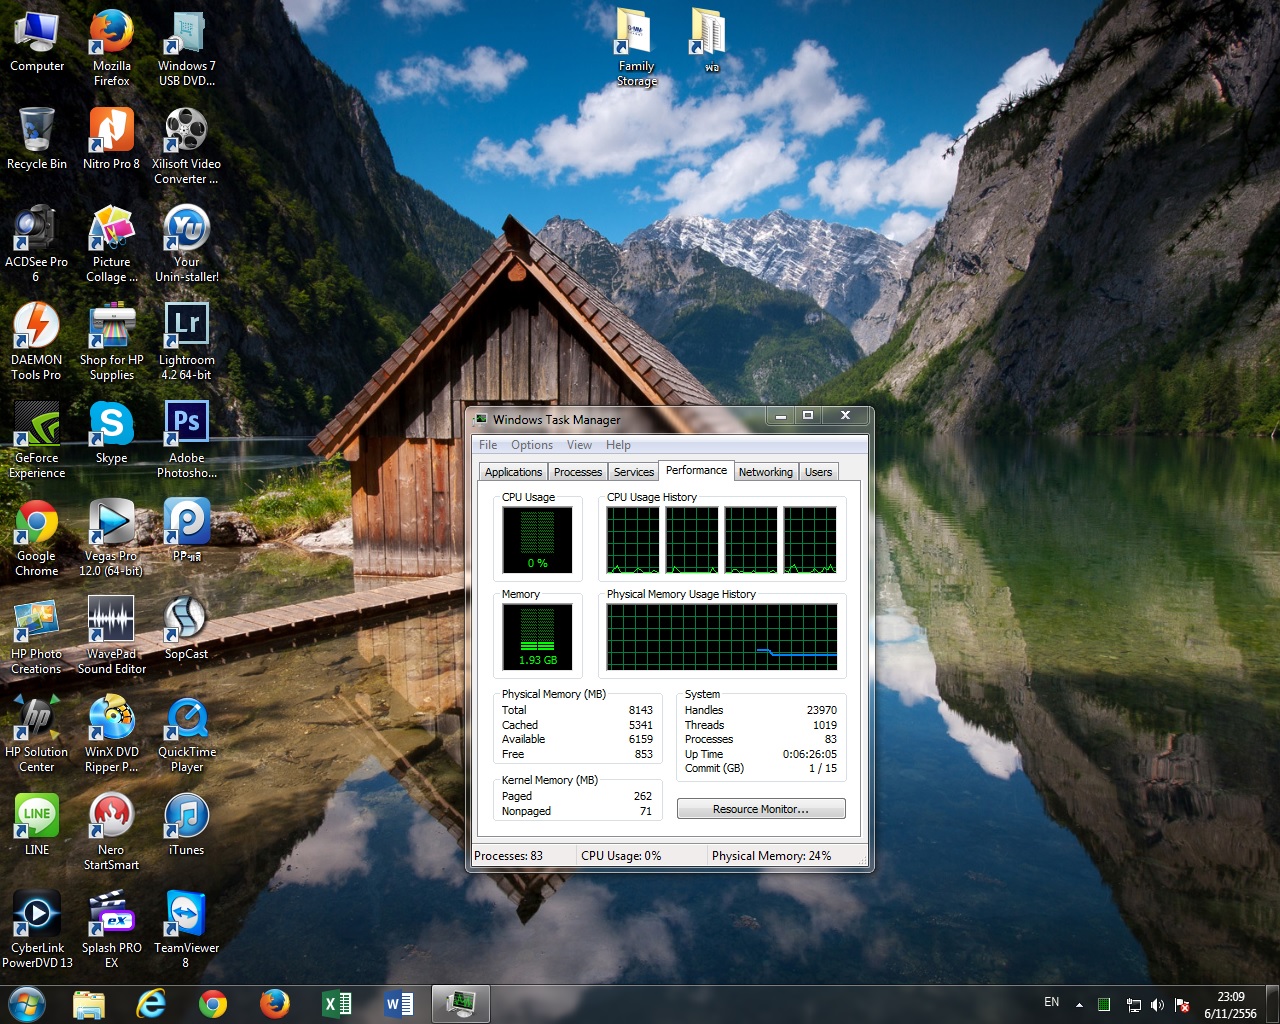Open the Windows Start button

click(27, 1003)
